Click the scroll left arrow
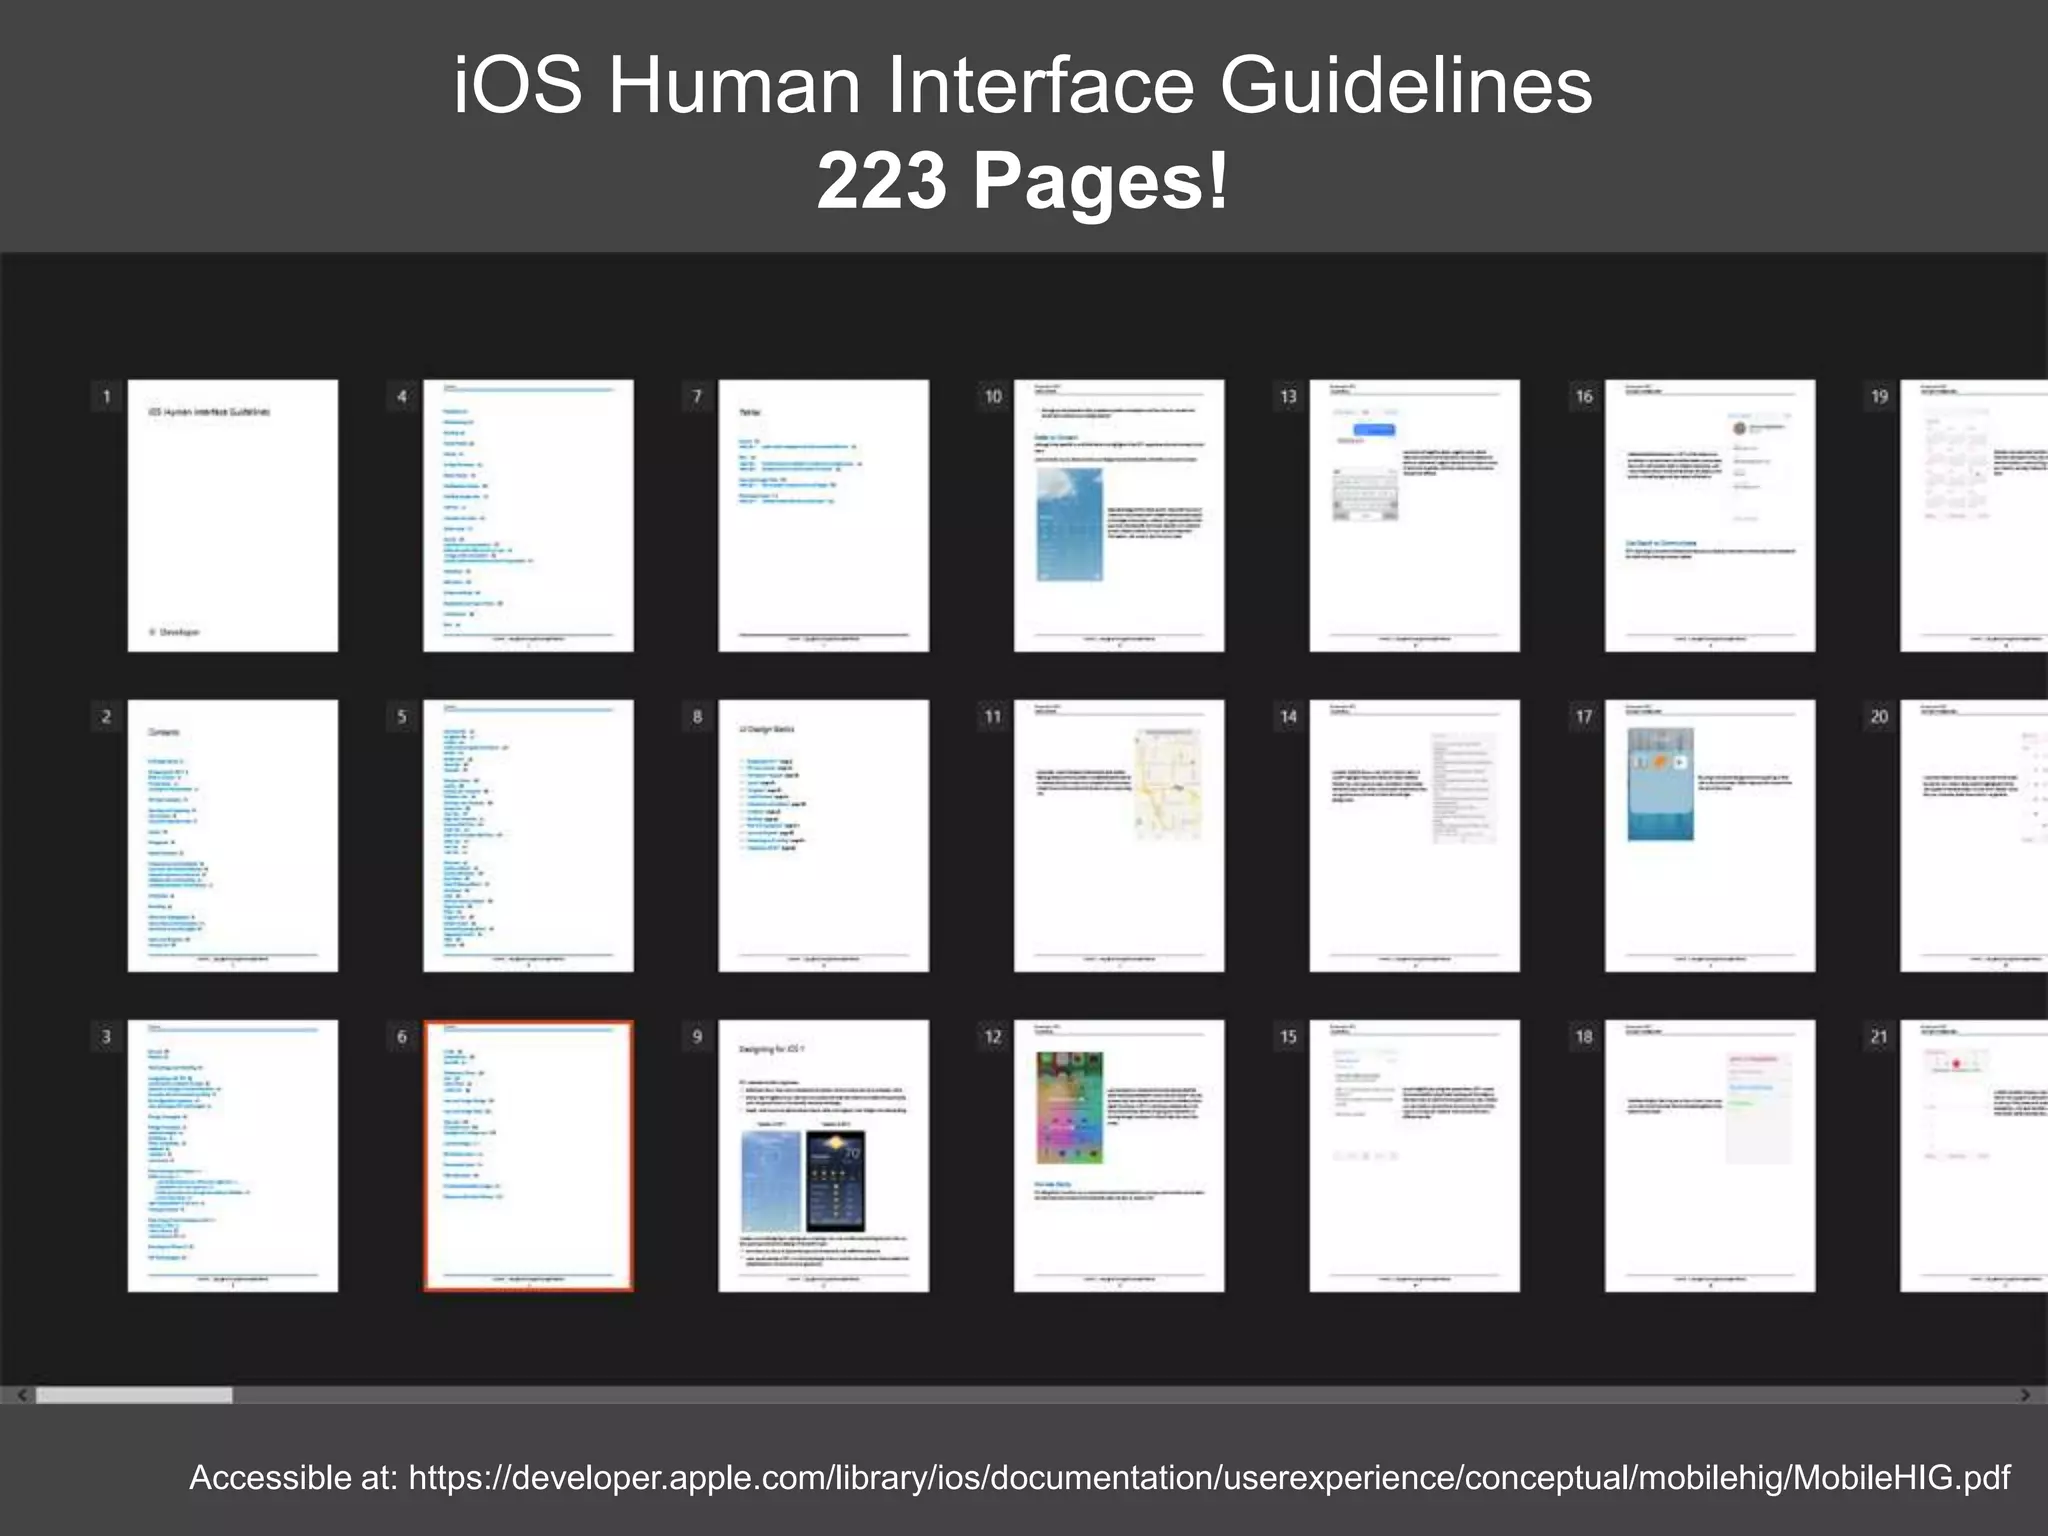Image resolution: width=2048 pixels, height=1536 pixels. point(22,1395)
